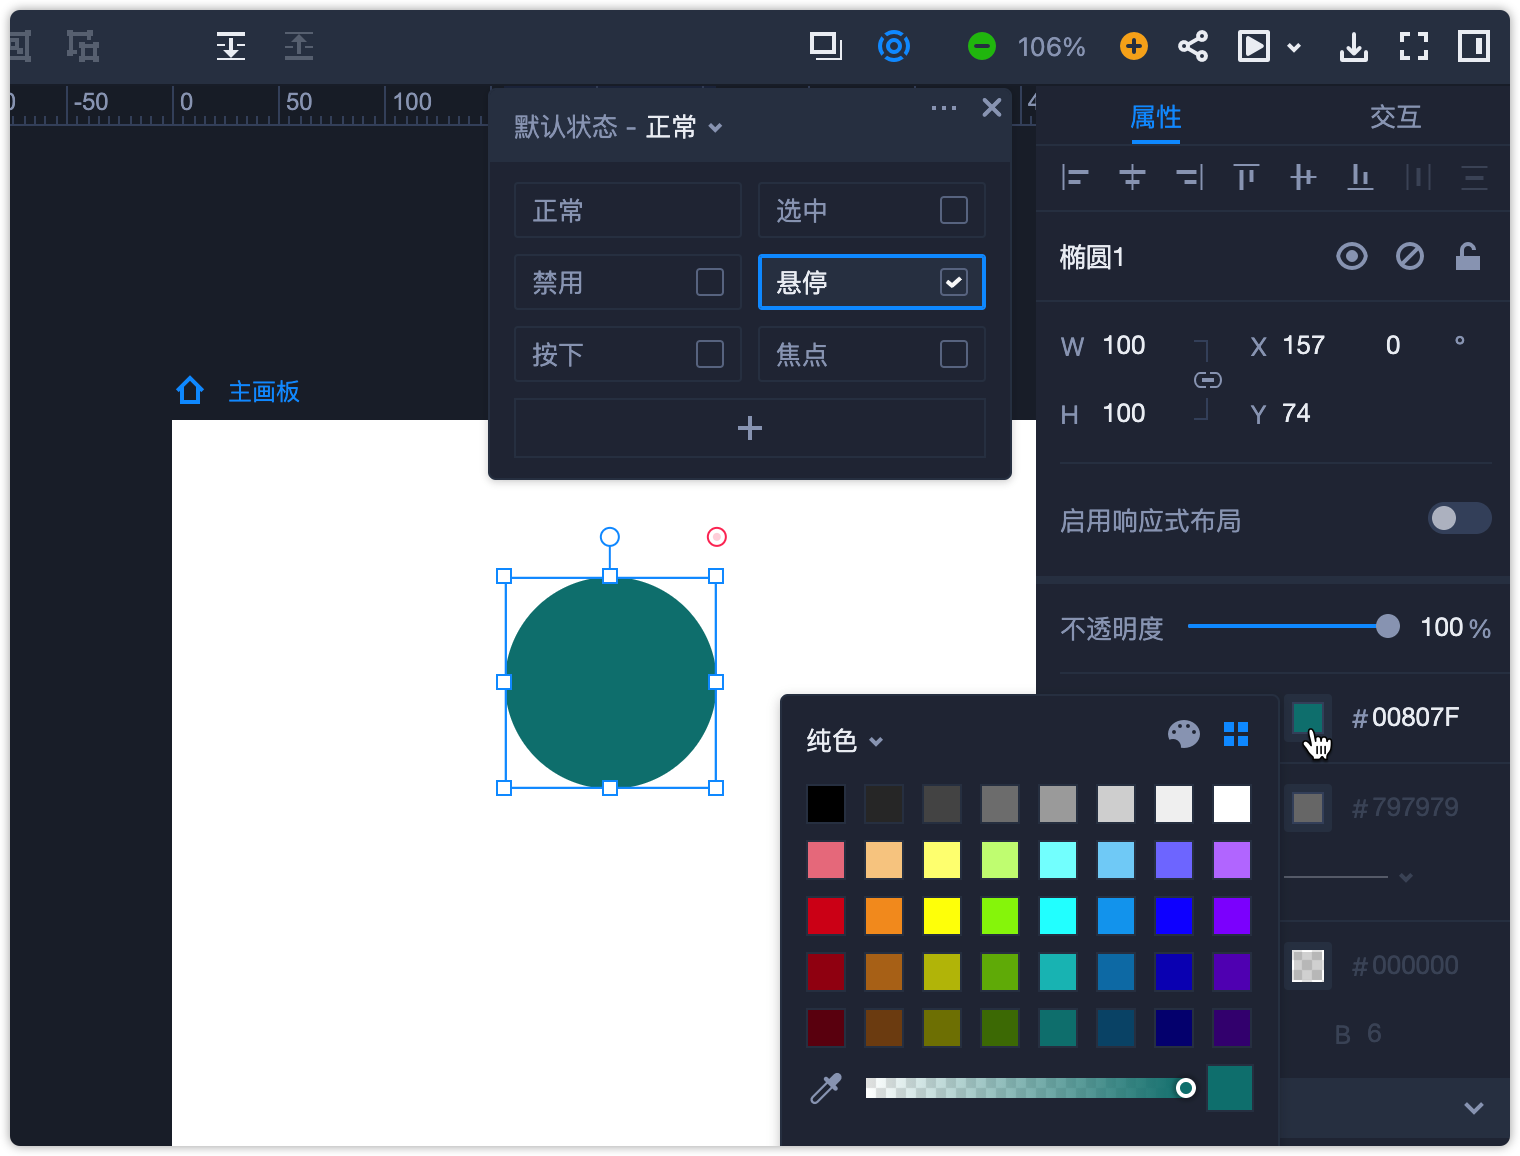Screen dimensions: 1520x1156
Task: Click the share icon in top toolbar
Action: click(1192, 46)
